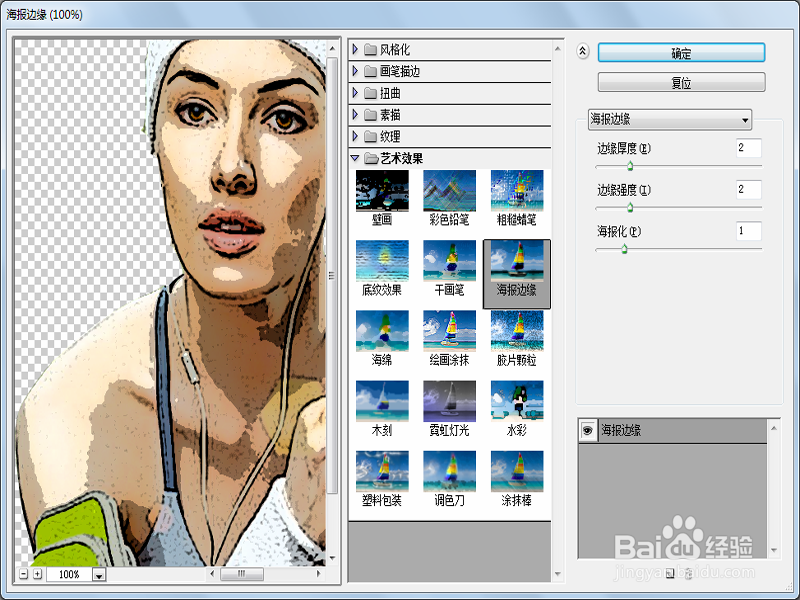Open the 海报边缘 filter dropdown
Image resolution: width=800 pixels, height=600 pixels.
click(x=669, y=119)
